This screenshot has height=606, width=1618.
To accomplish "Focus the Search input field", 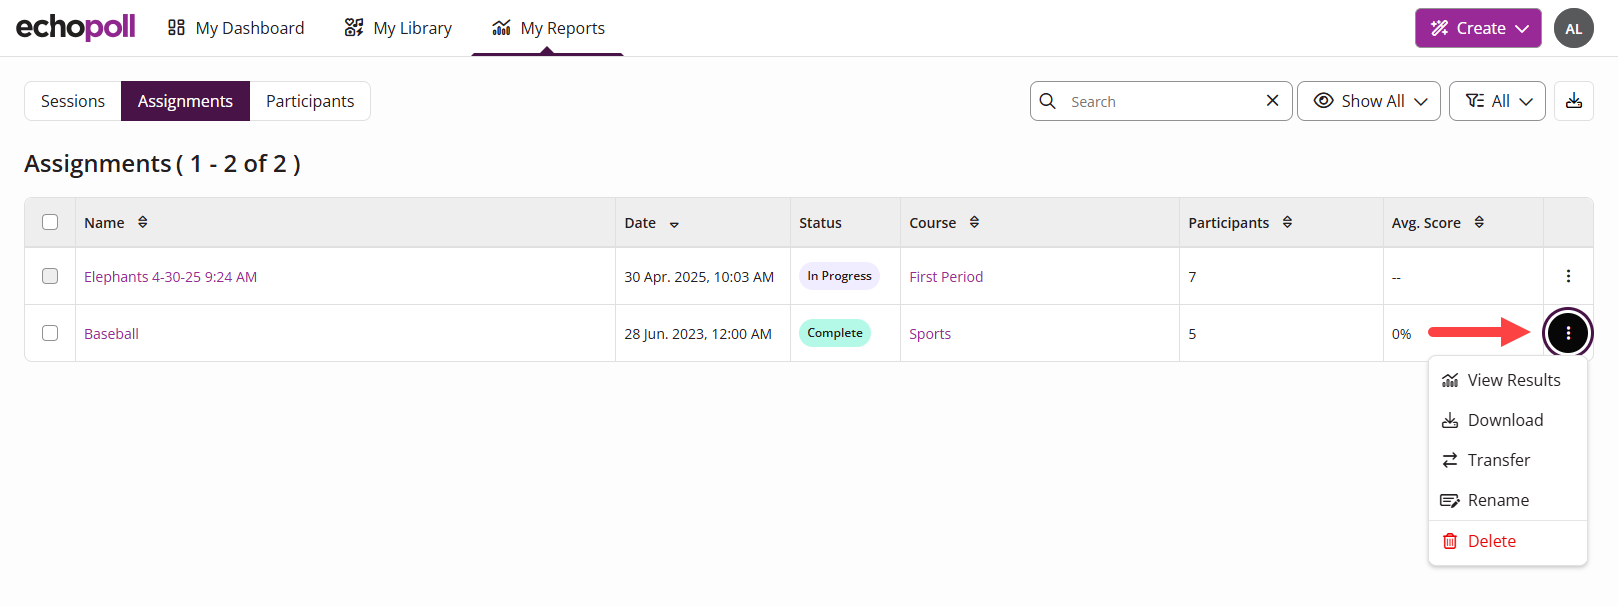I will point(1160,101).
